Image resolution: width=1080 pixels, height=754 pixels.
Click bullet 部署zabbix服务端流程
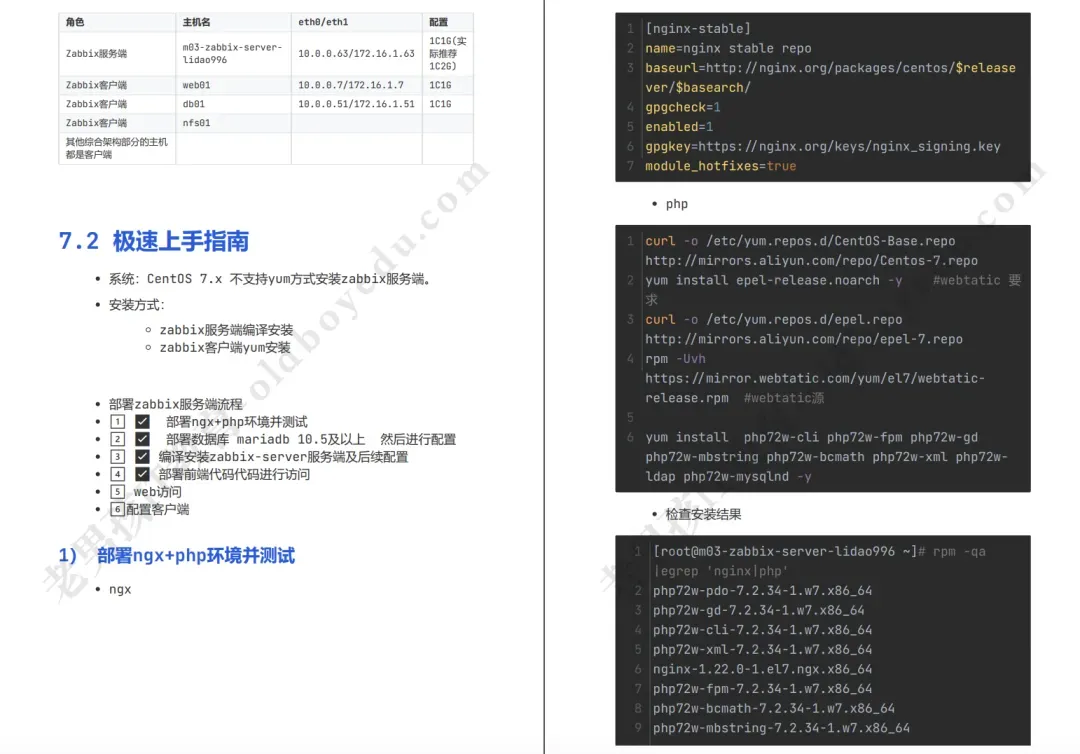(x=176, y=404)
